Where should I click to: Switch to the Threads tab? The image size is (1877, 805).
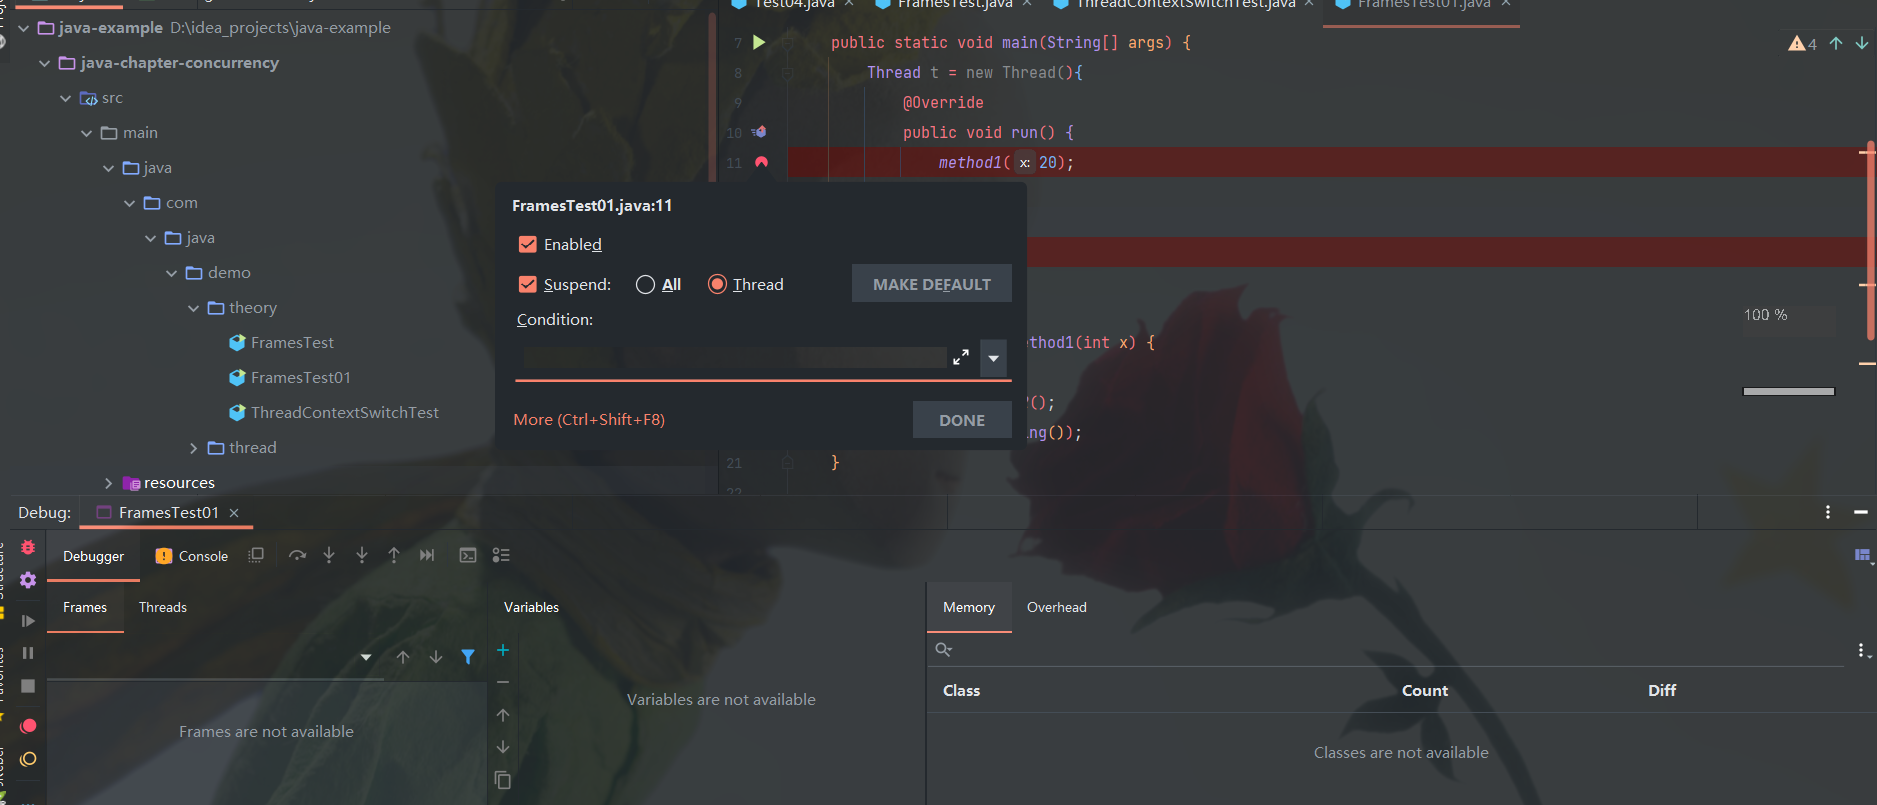[162, 607]
